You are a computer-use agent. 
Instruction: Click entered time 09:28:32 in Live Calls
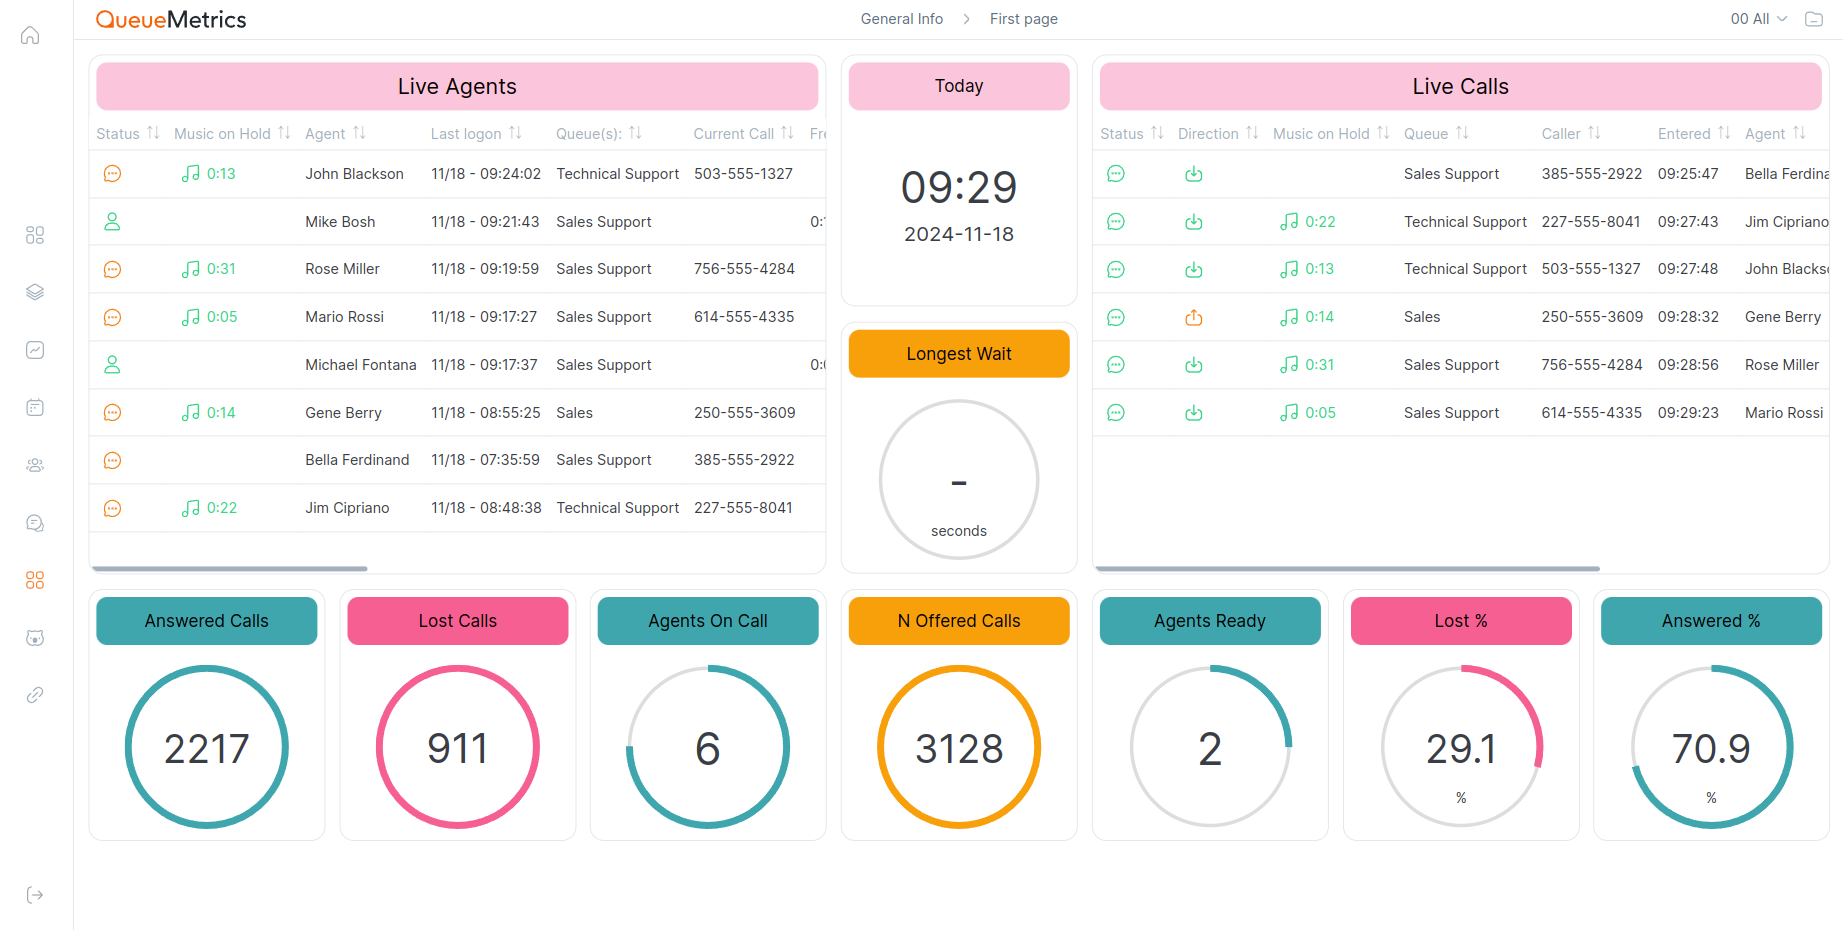[1688, 317]
